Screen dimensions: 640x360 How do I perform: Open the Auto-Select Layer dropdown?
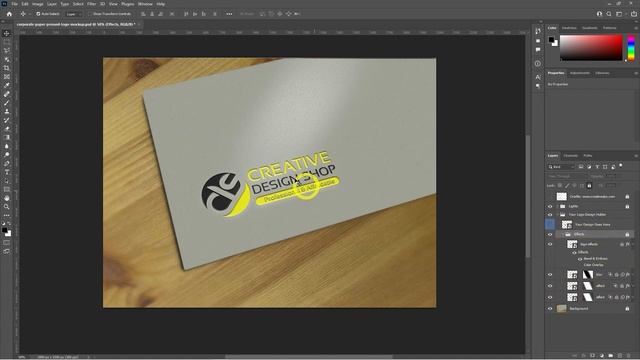73,14
